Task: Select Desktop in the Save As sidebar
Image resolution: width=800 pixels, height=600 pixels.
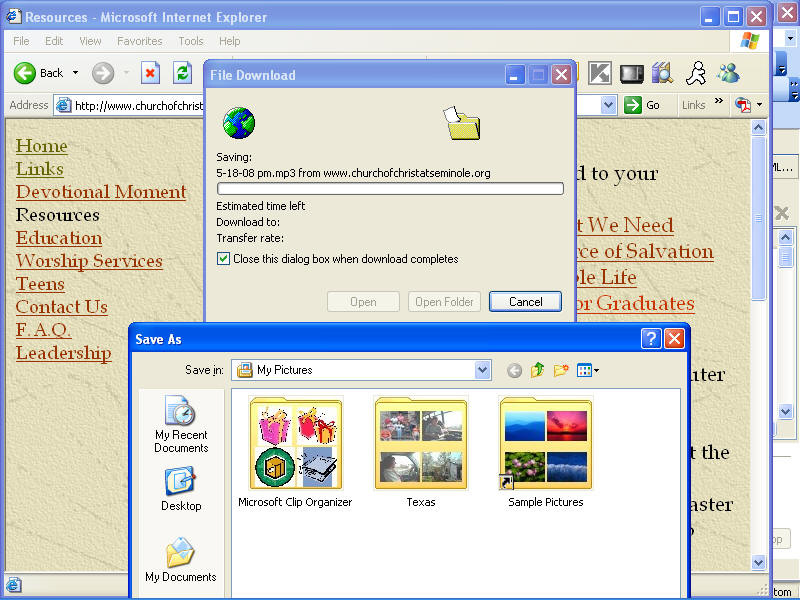Action: coord(181,489)
